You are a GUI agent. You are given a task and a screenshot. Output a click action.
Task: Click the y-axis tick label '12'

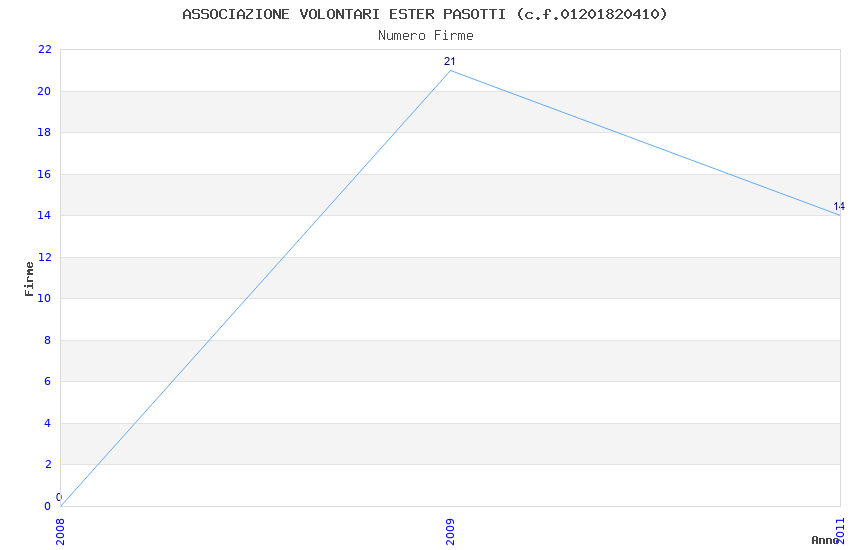44,257
